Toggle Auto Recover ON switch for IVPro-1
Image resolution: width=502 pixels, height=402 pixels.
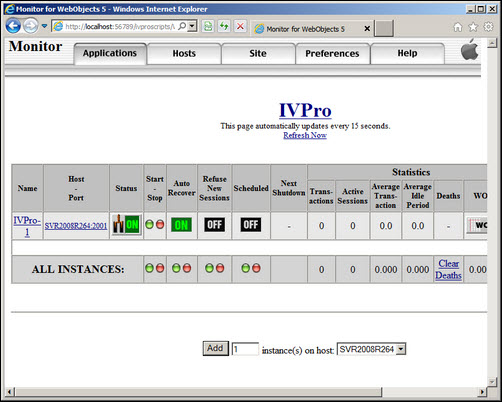(x=181, y=225)
